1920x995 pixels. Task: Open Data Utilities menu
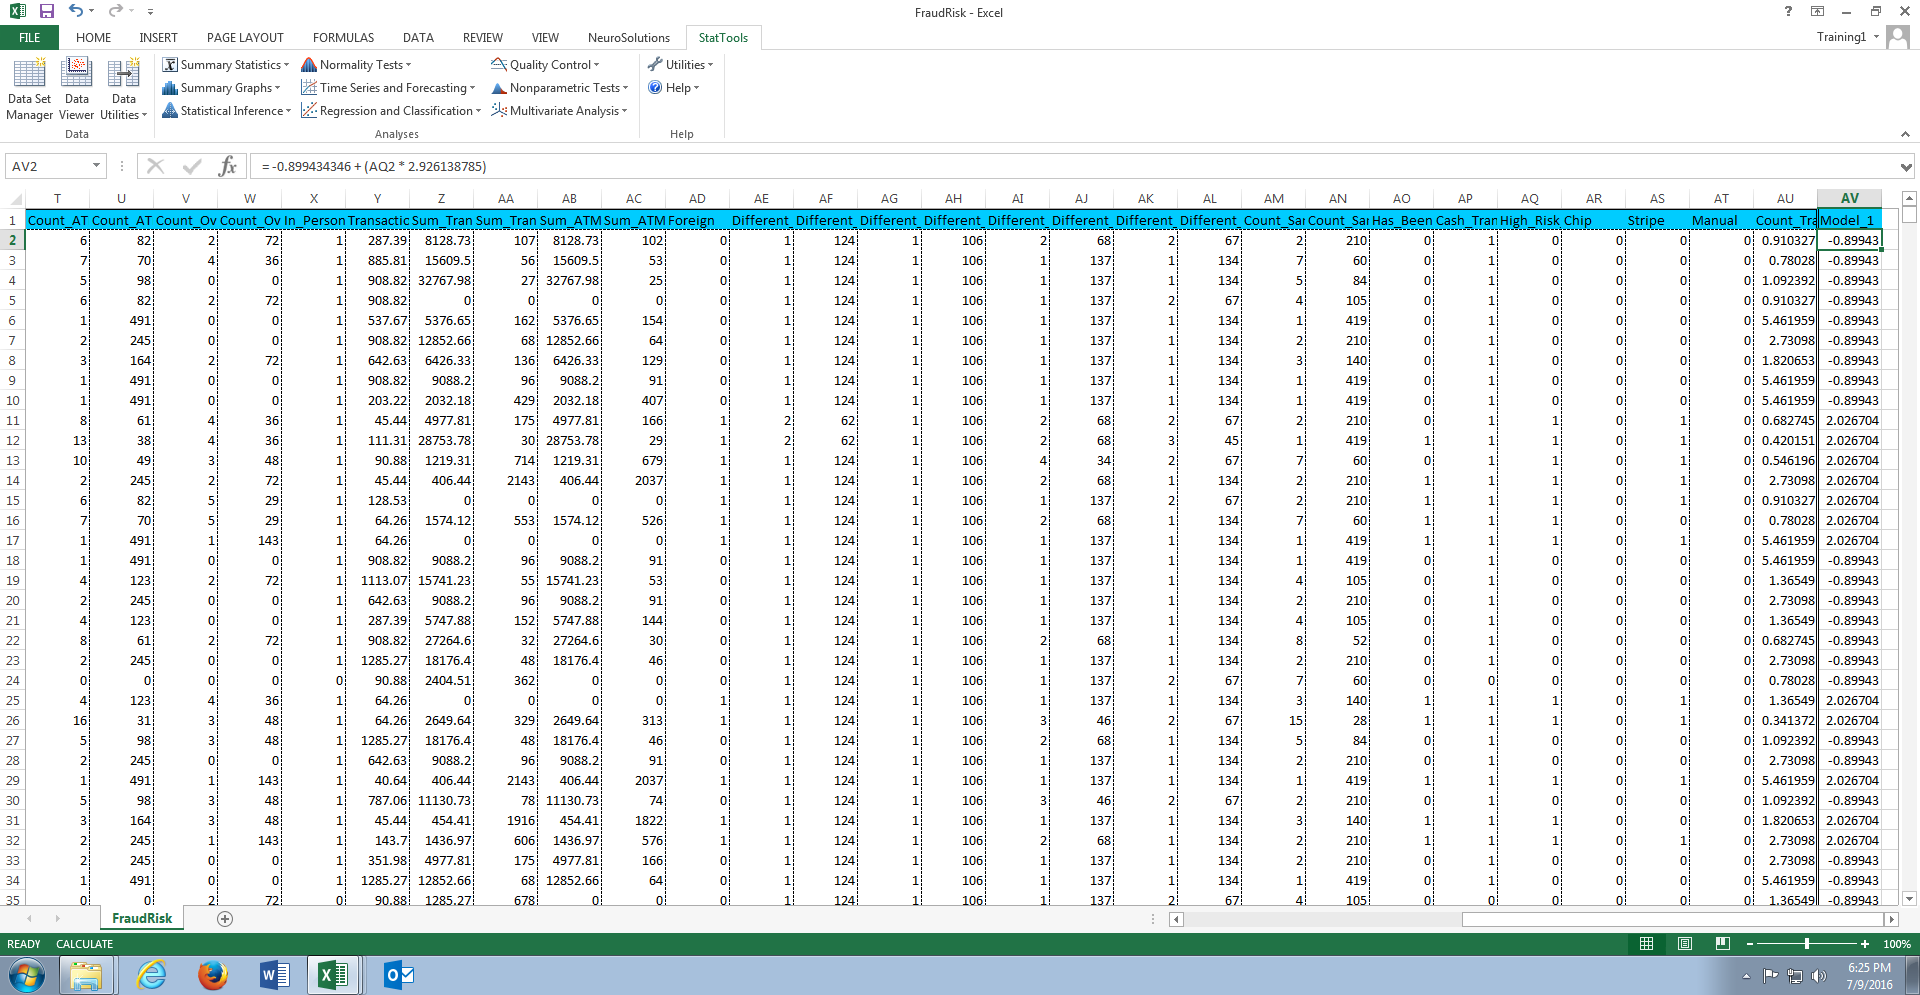(124, 90)
